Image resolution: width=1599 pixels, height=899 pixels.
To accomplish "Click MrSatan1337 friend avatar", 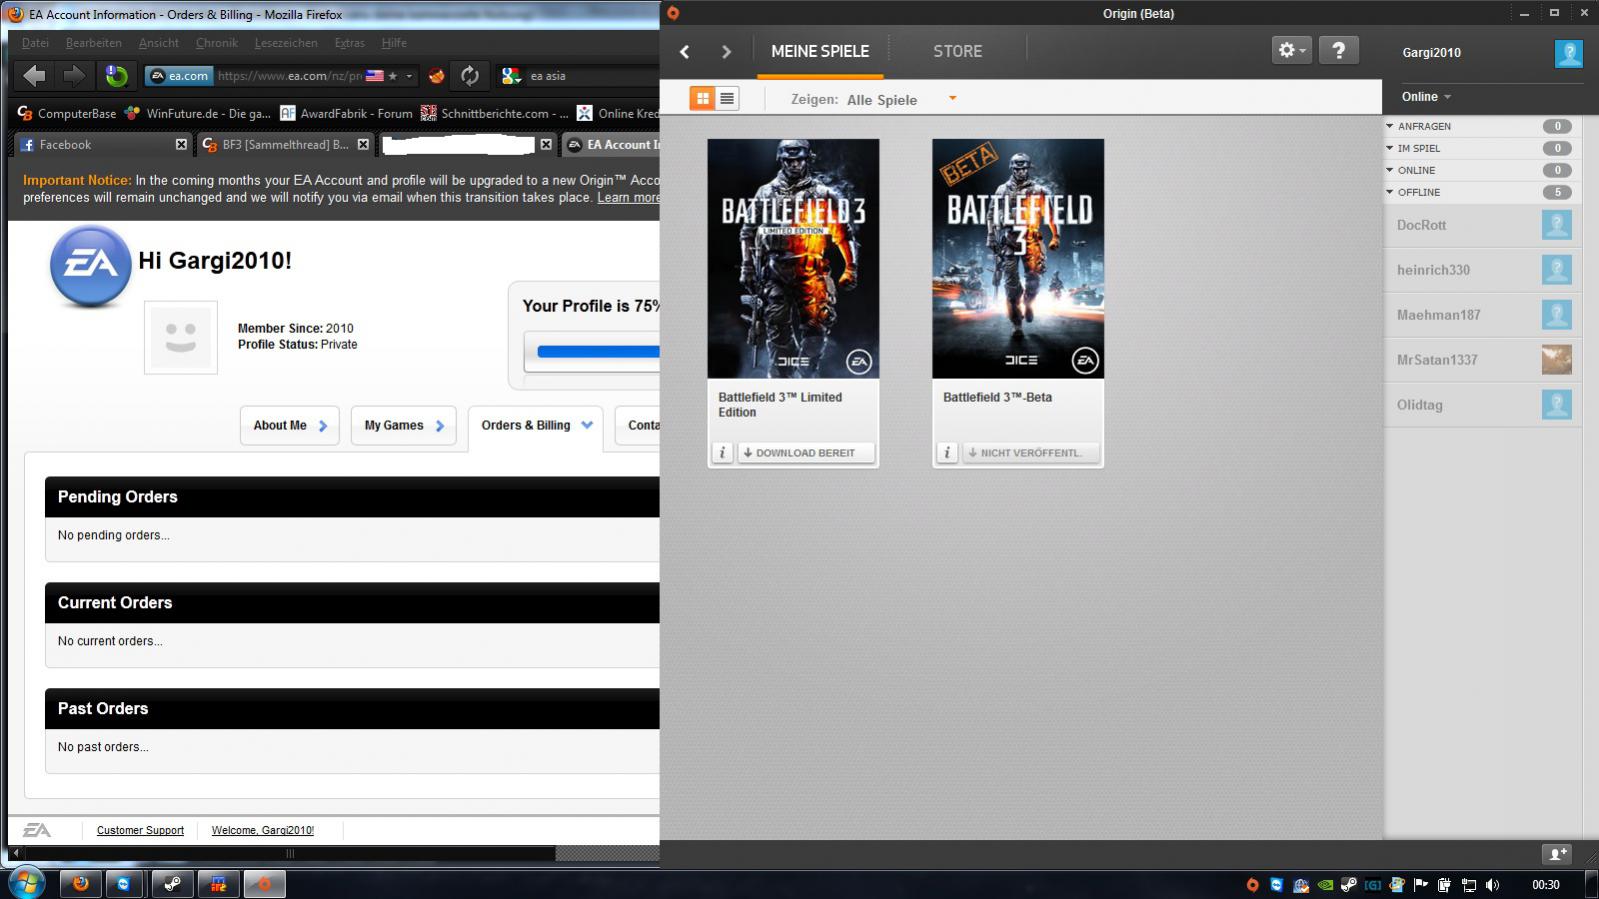I will [x=1556, y=360].
